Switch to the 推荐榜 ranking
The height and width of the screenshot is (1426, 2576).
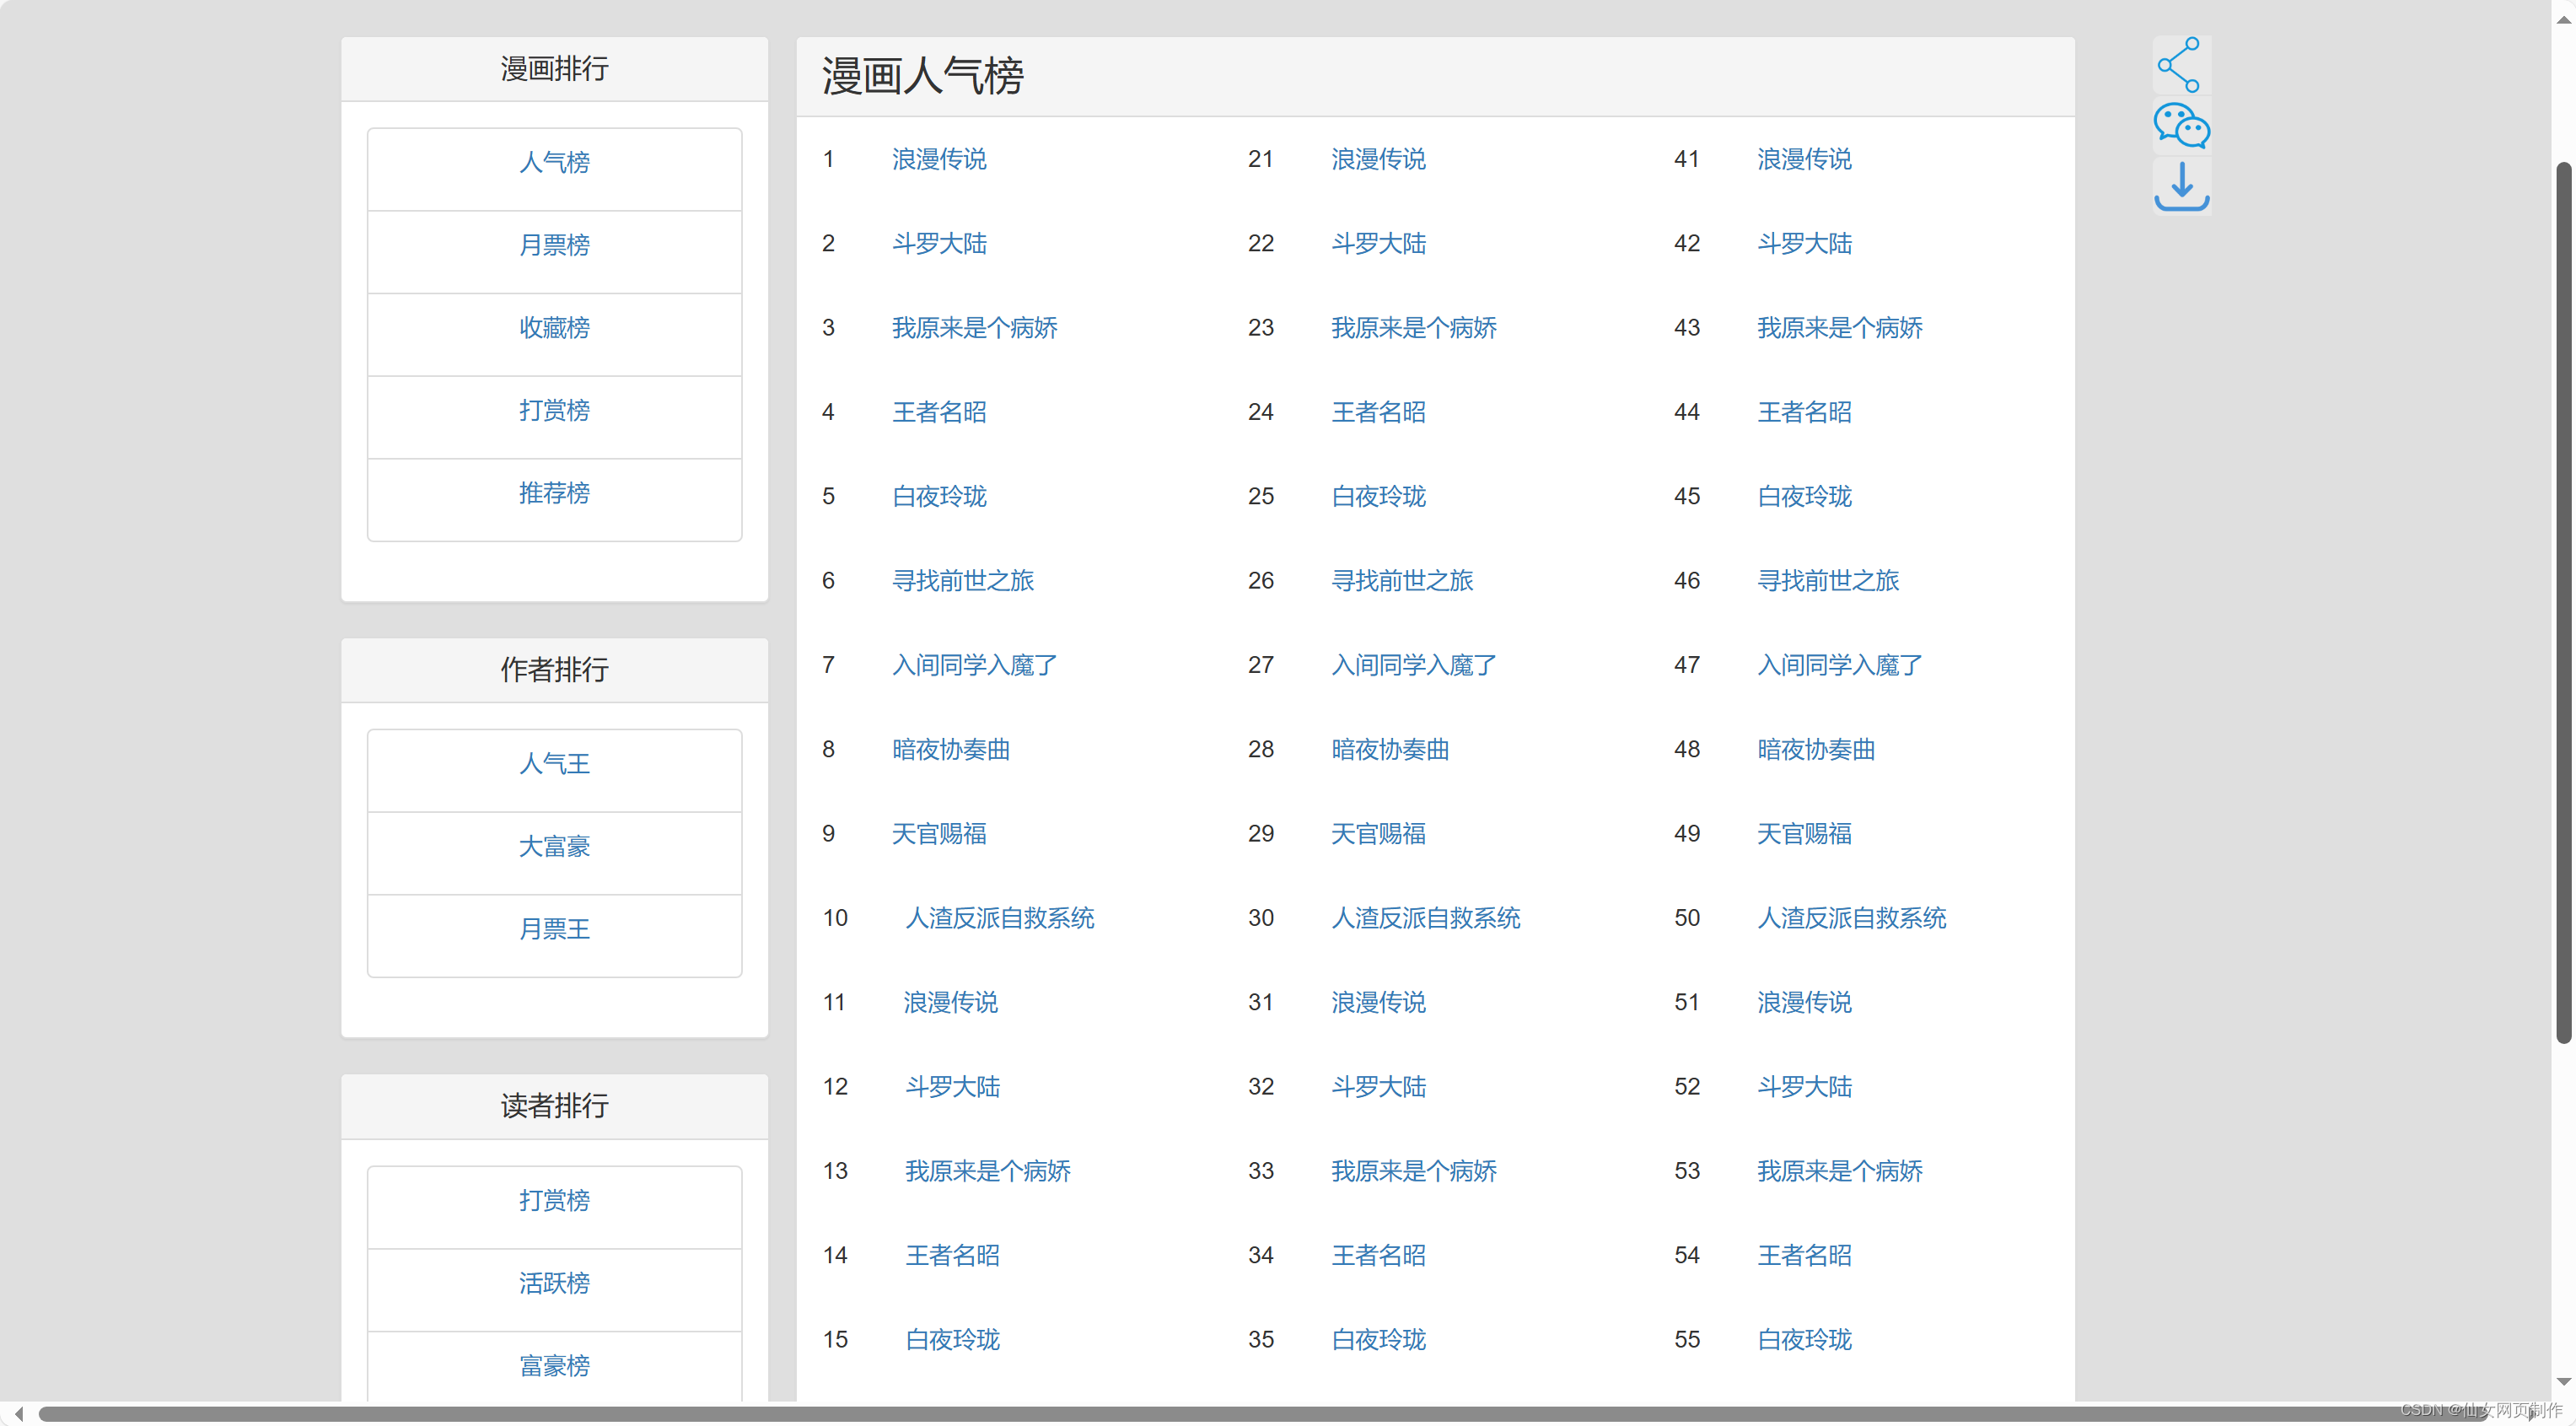pyautogui.click(x=554, y=492)
